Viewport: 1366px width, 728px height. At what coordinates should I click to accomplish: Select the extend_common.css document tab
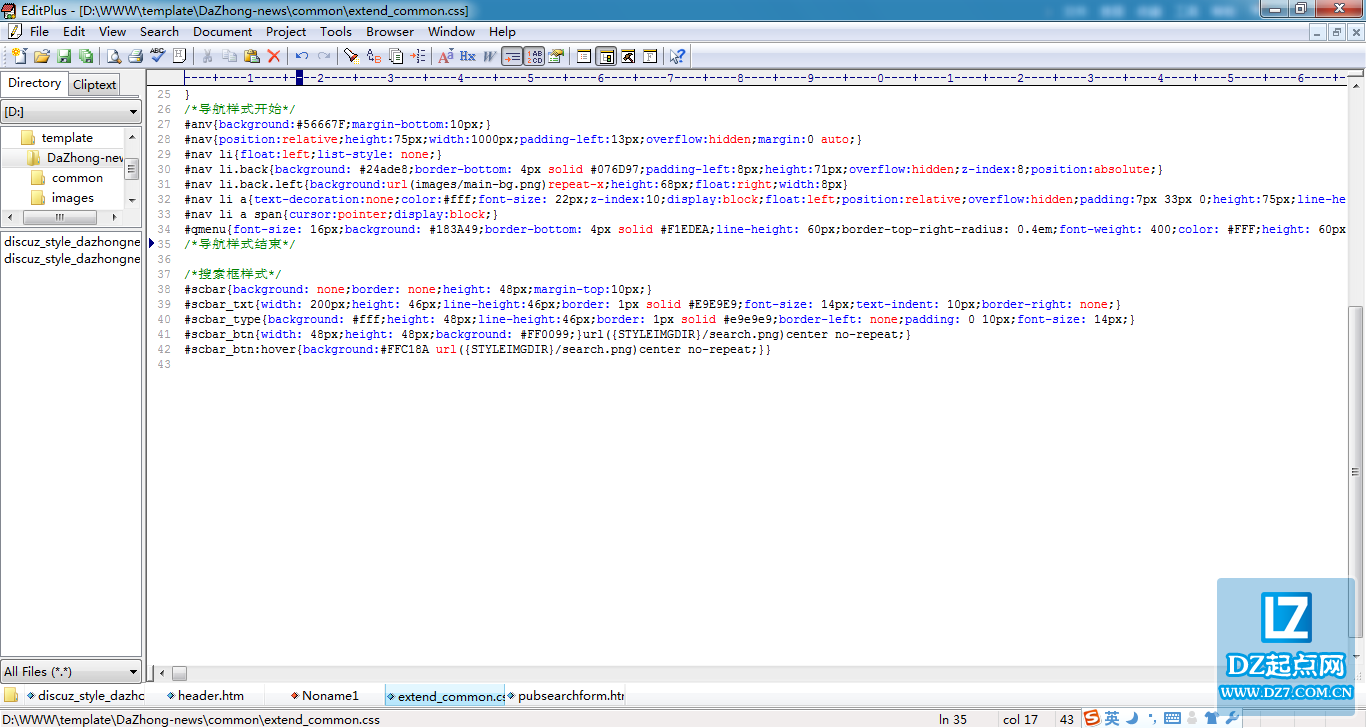coord(445,695)
